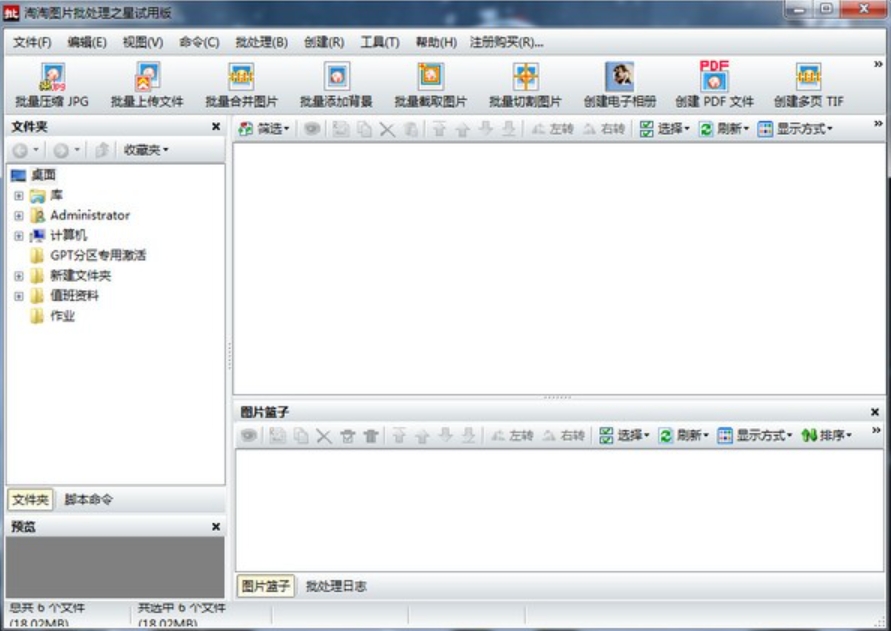Image resolution: width=891 pixels, height=631 pixels.
Task: Open the 排序 sort dropdown
Action: point(826,435)
